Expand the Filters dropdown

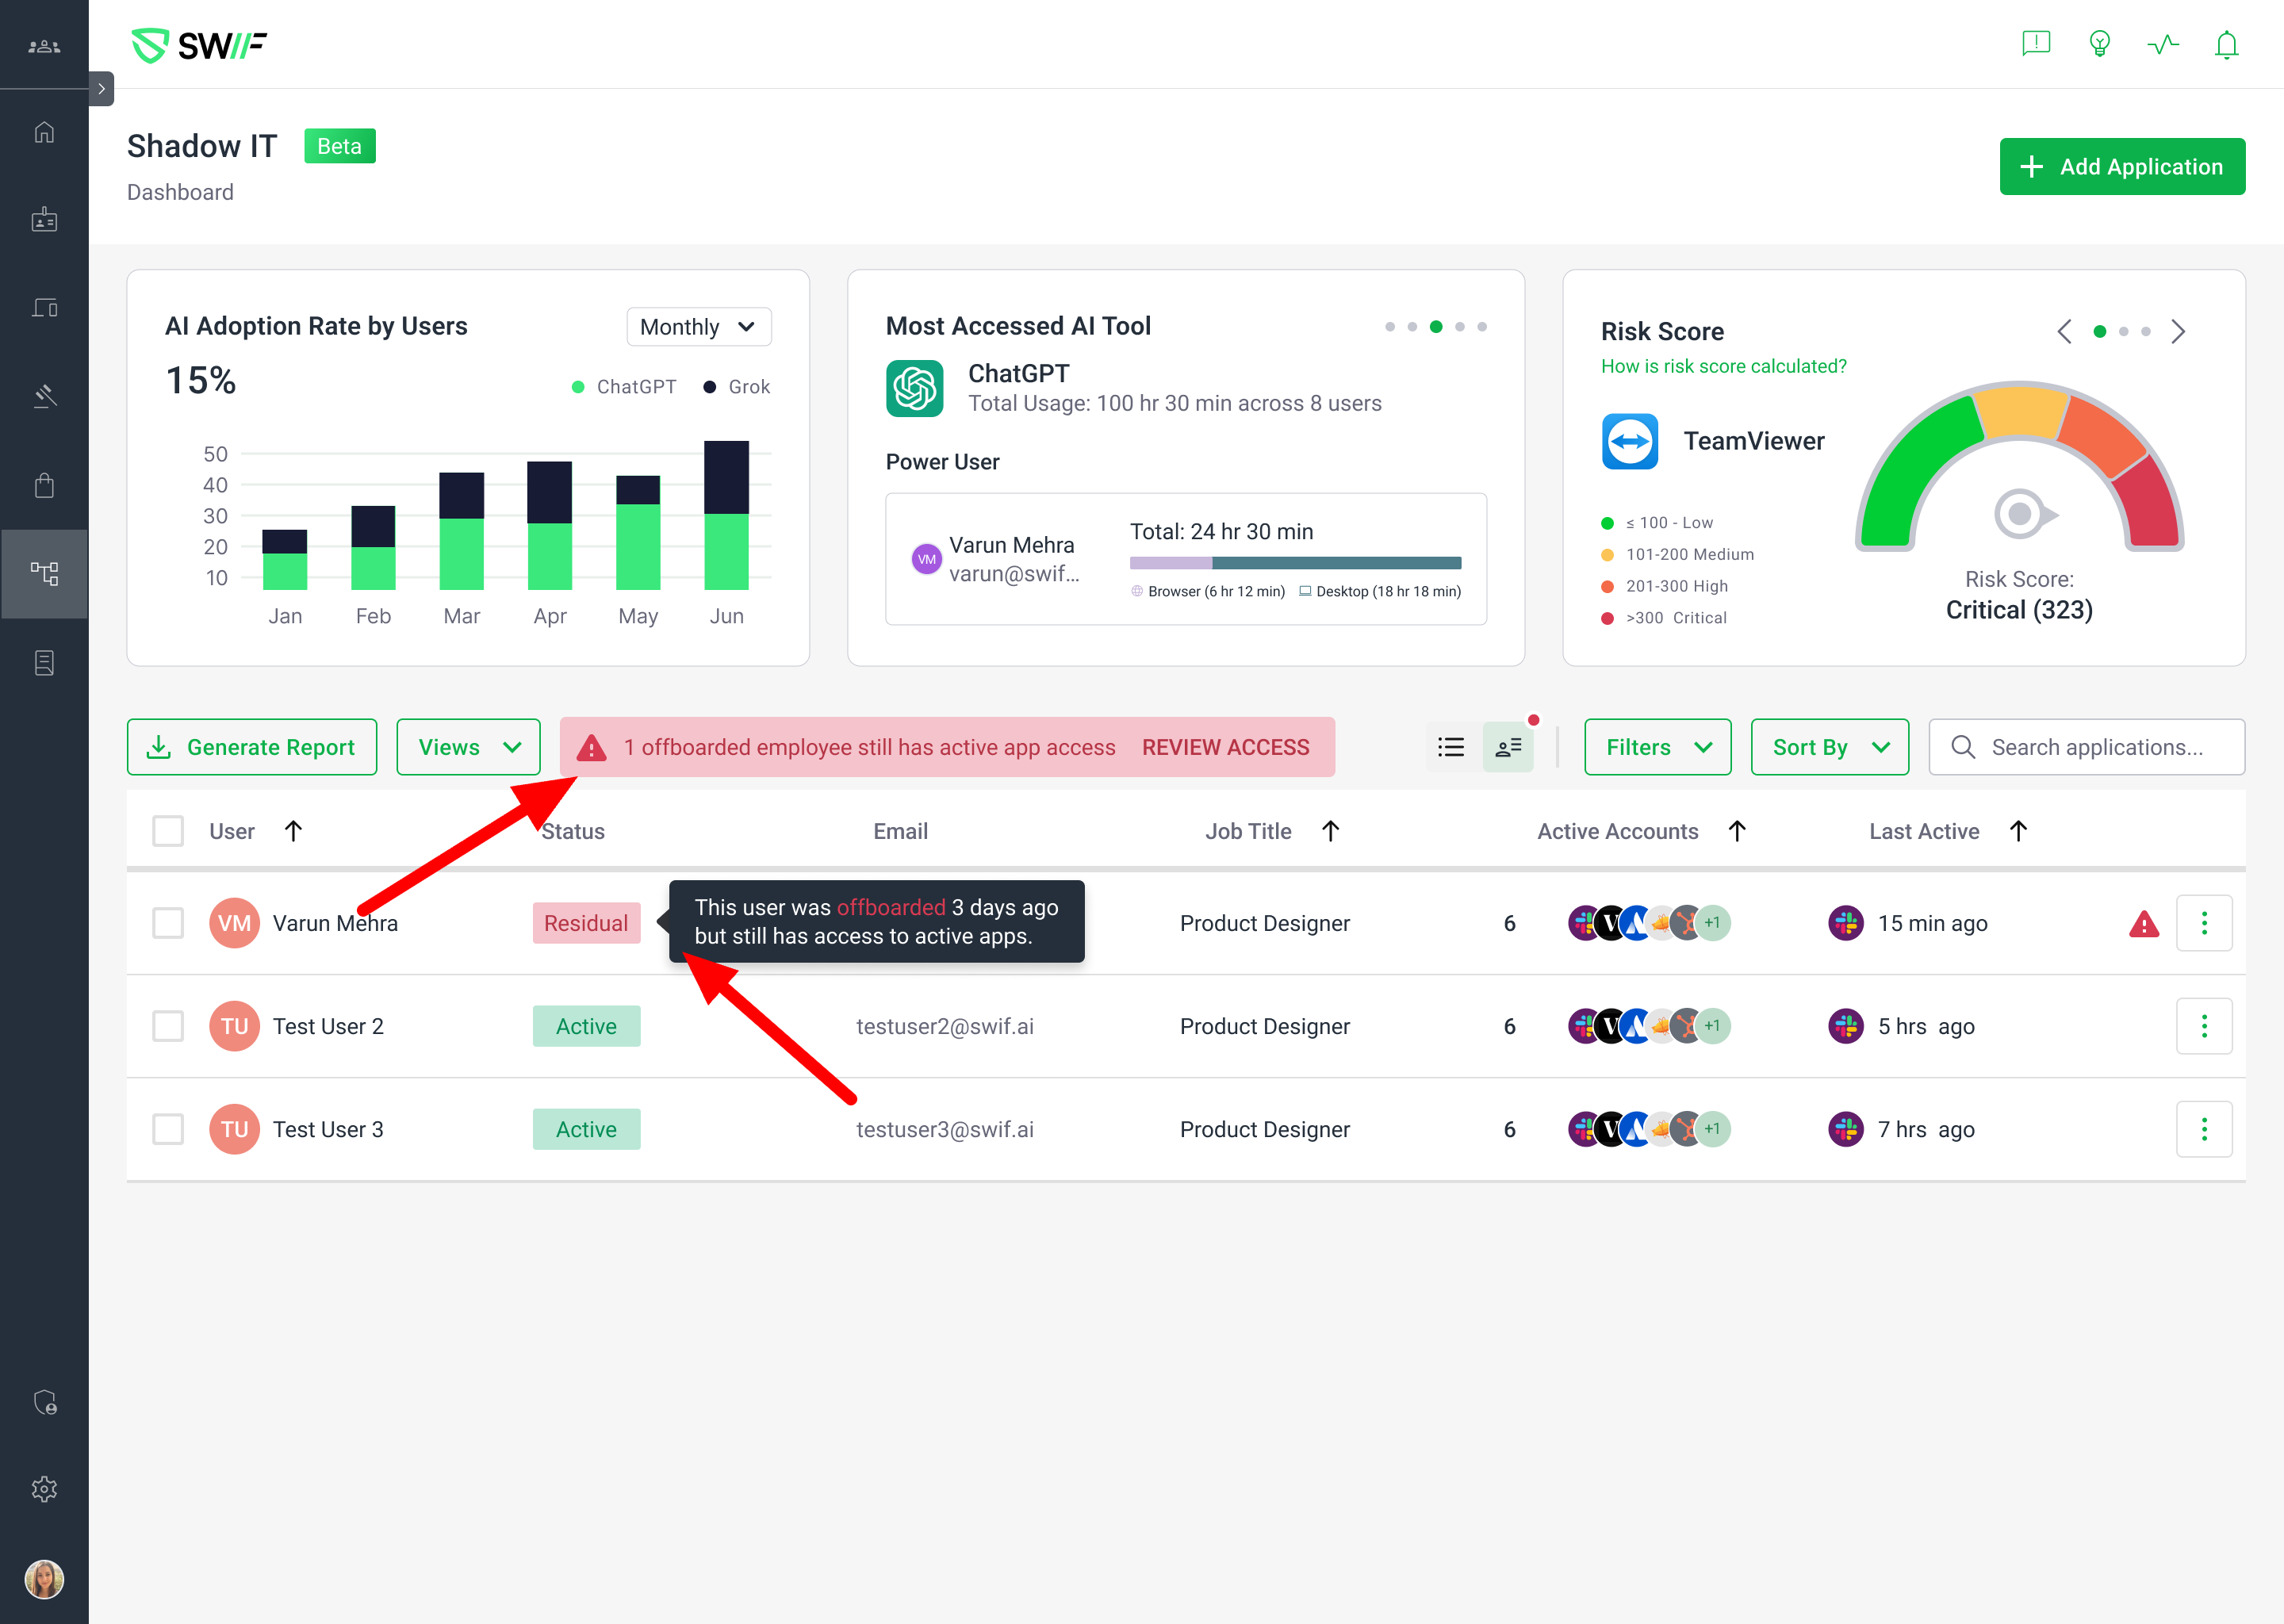click(x=1657, y=747)
